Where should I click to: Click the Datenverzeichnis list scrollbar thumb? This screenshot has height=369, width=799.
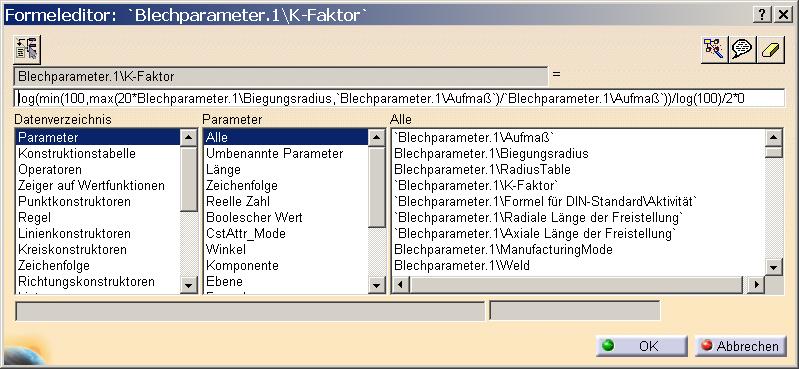(189, 179)
